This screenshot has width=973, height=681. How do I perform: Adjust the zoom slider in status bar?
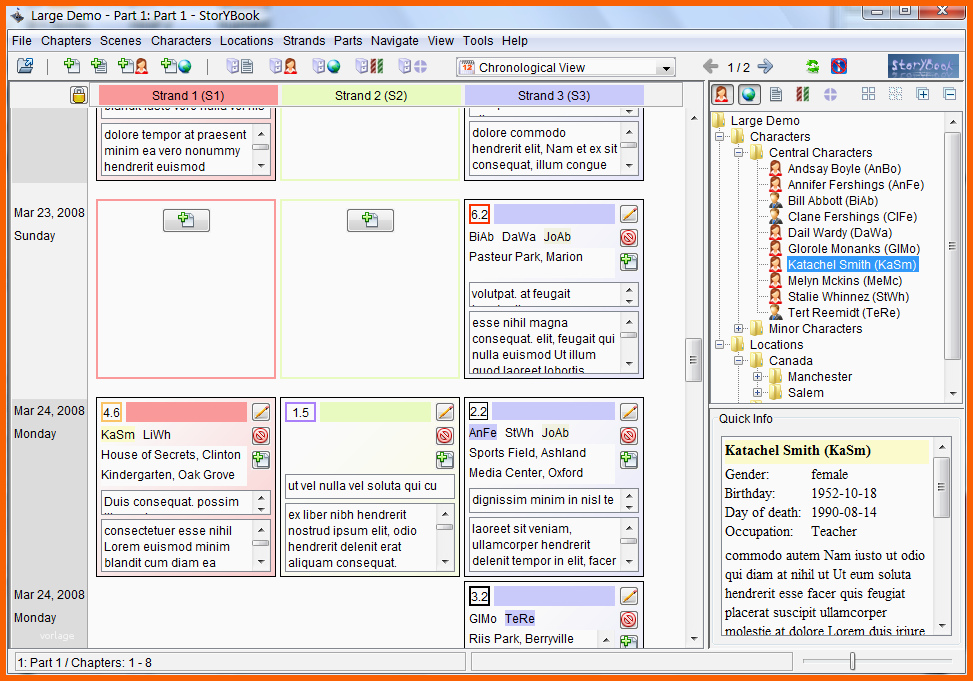[x=853, y=661]
